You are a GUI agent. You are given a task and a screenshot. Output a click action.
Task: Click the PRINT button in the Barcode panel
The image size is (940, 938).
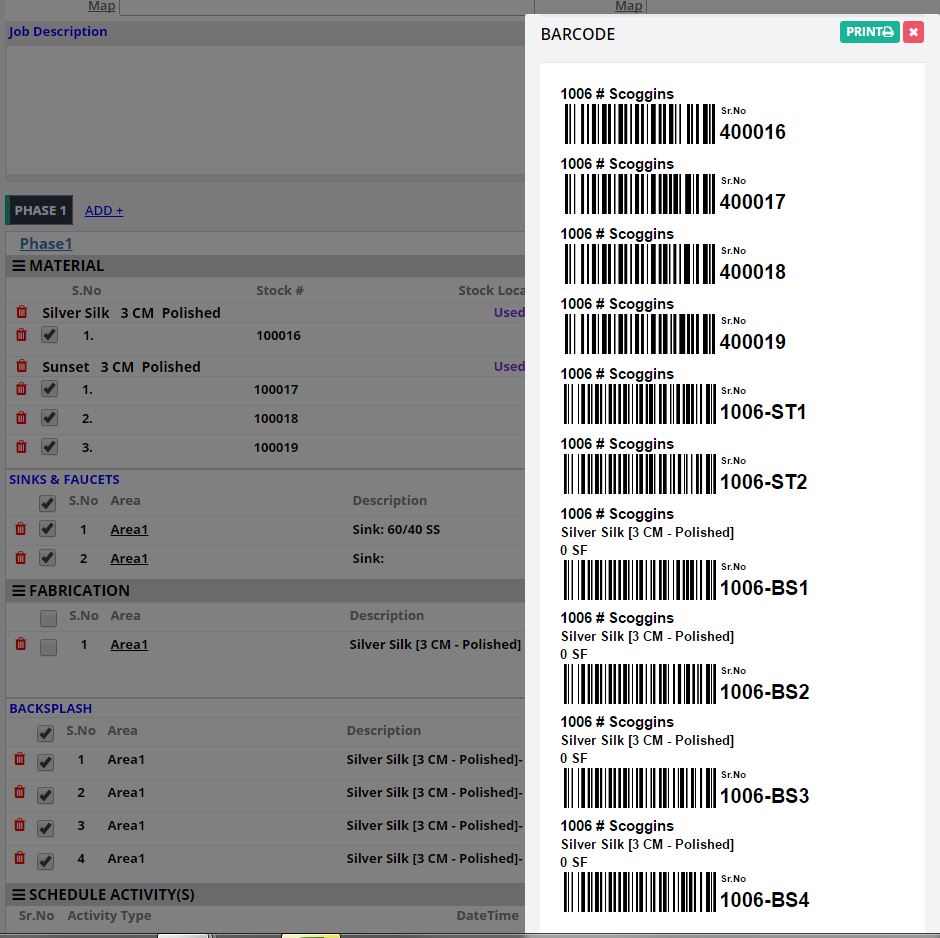[x=869, y=32]
